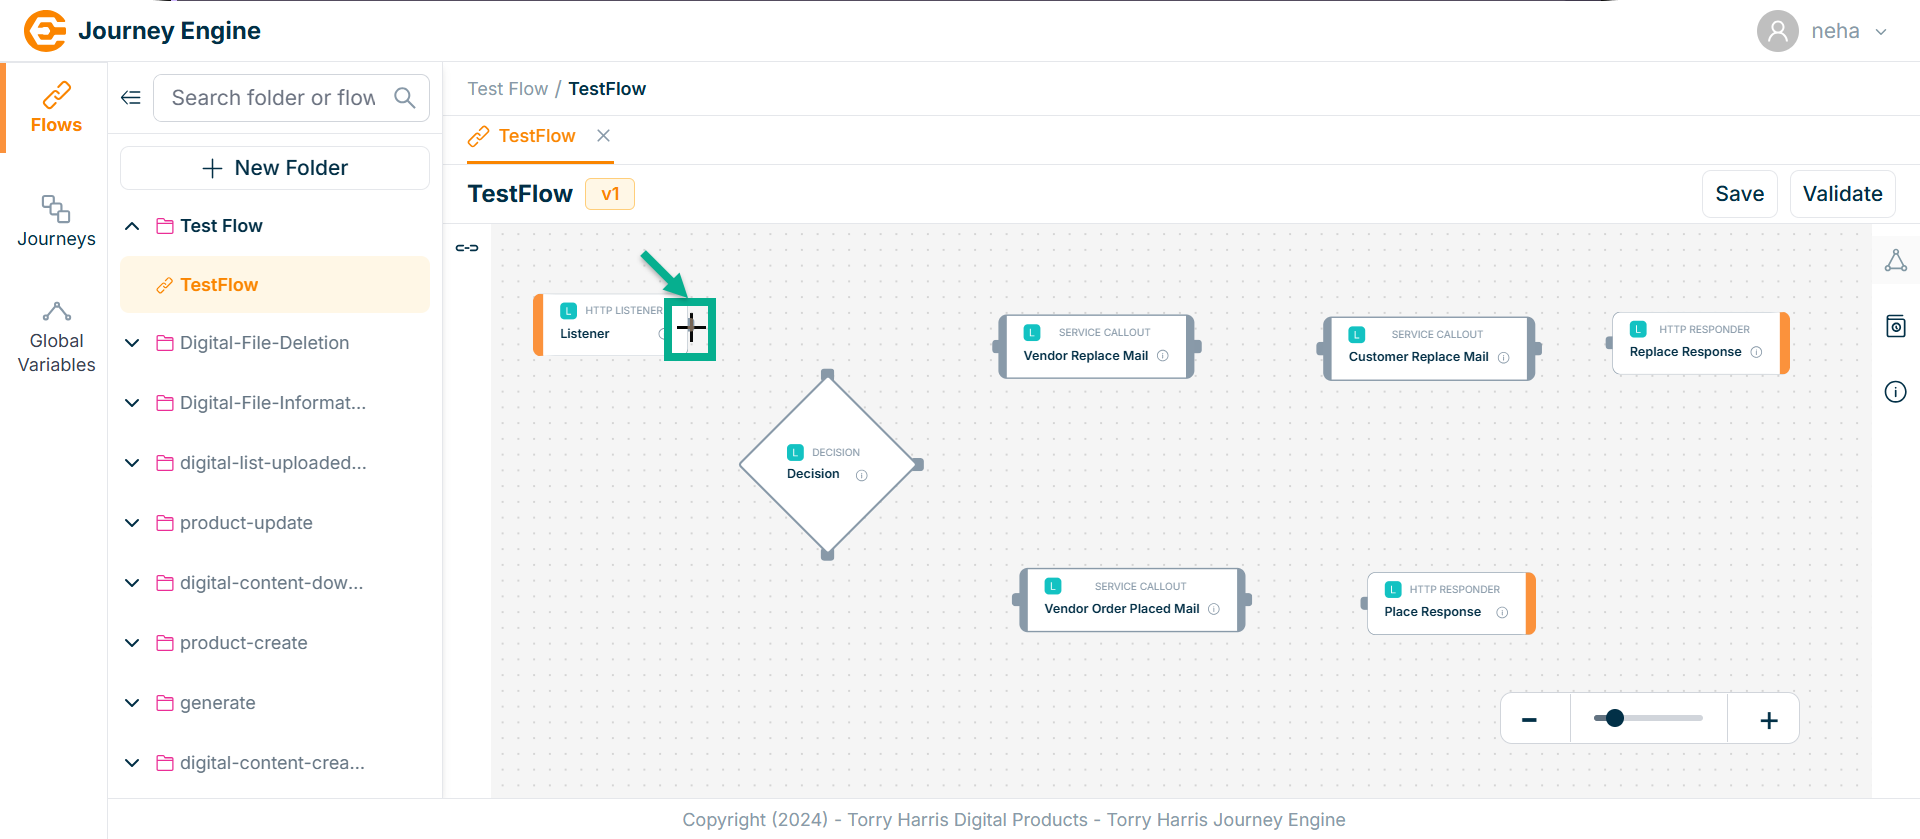Open the info icon on right panel
1920x839 pixels.
tap(1895, 392)
